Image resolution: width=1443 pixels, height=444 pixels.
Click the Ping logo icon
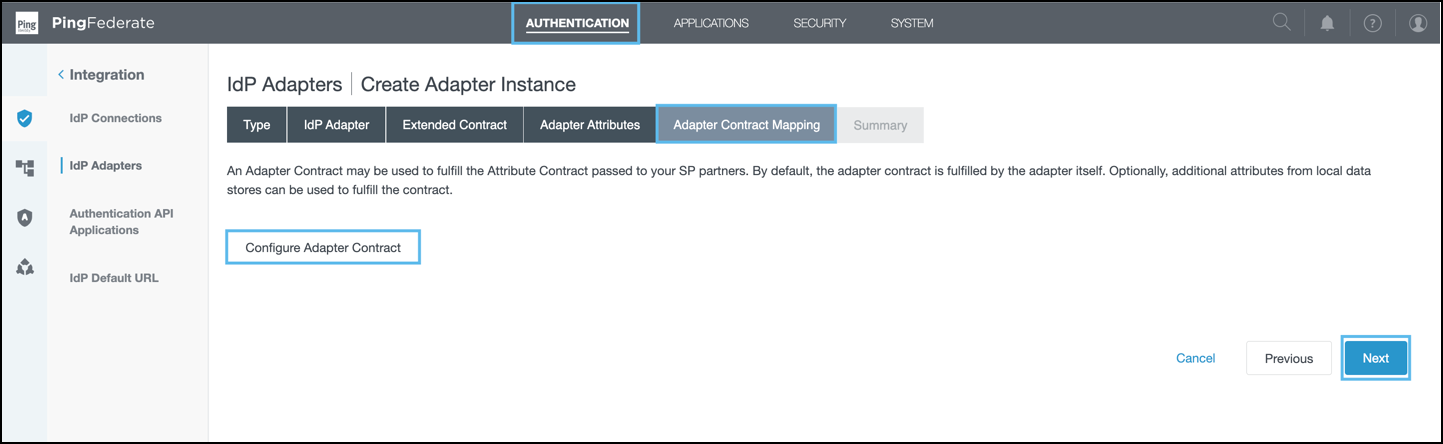tap(27, 23)
